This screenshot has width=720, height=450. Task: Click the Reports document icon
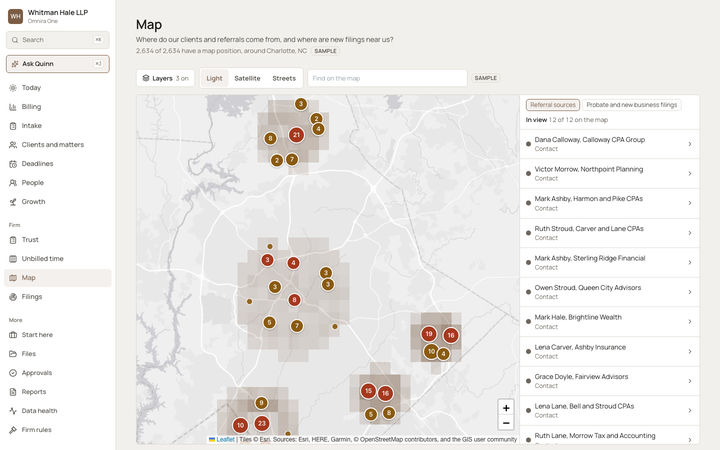[13, 392]
